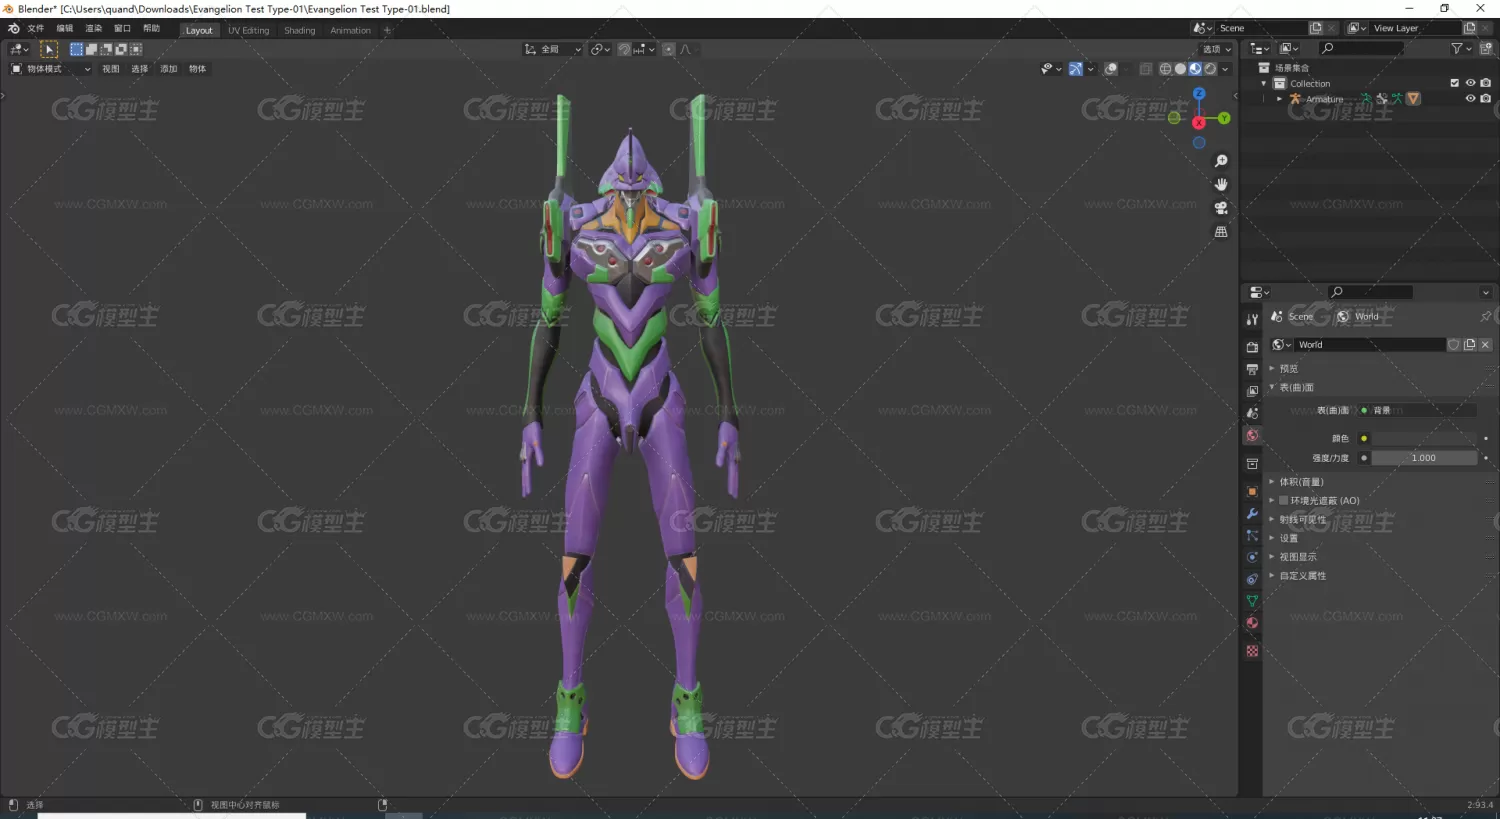1500x819 pixels.
Task: Open the object mode dropdown
Action: pos(50,69)
